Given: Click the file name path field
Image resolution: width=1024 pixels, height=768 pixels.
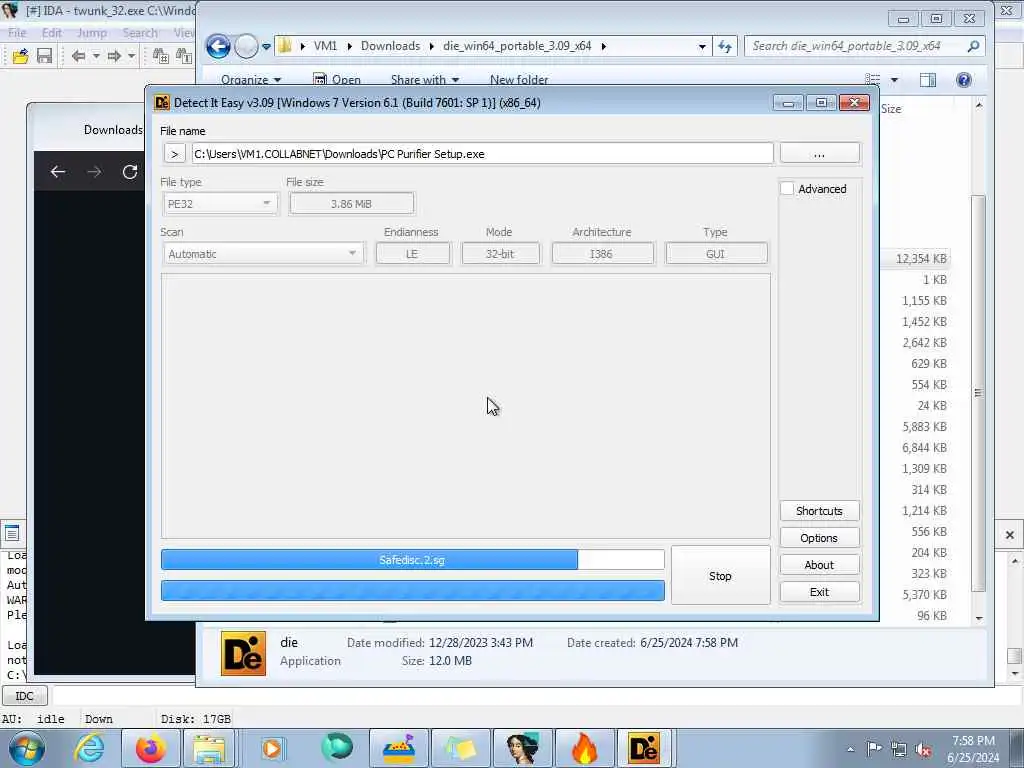Looking at the screenshot, I should pos(483,154).
